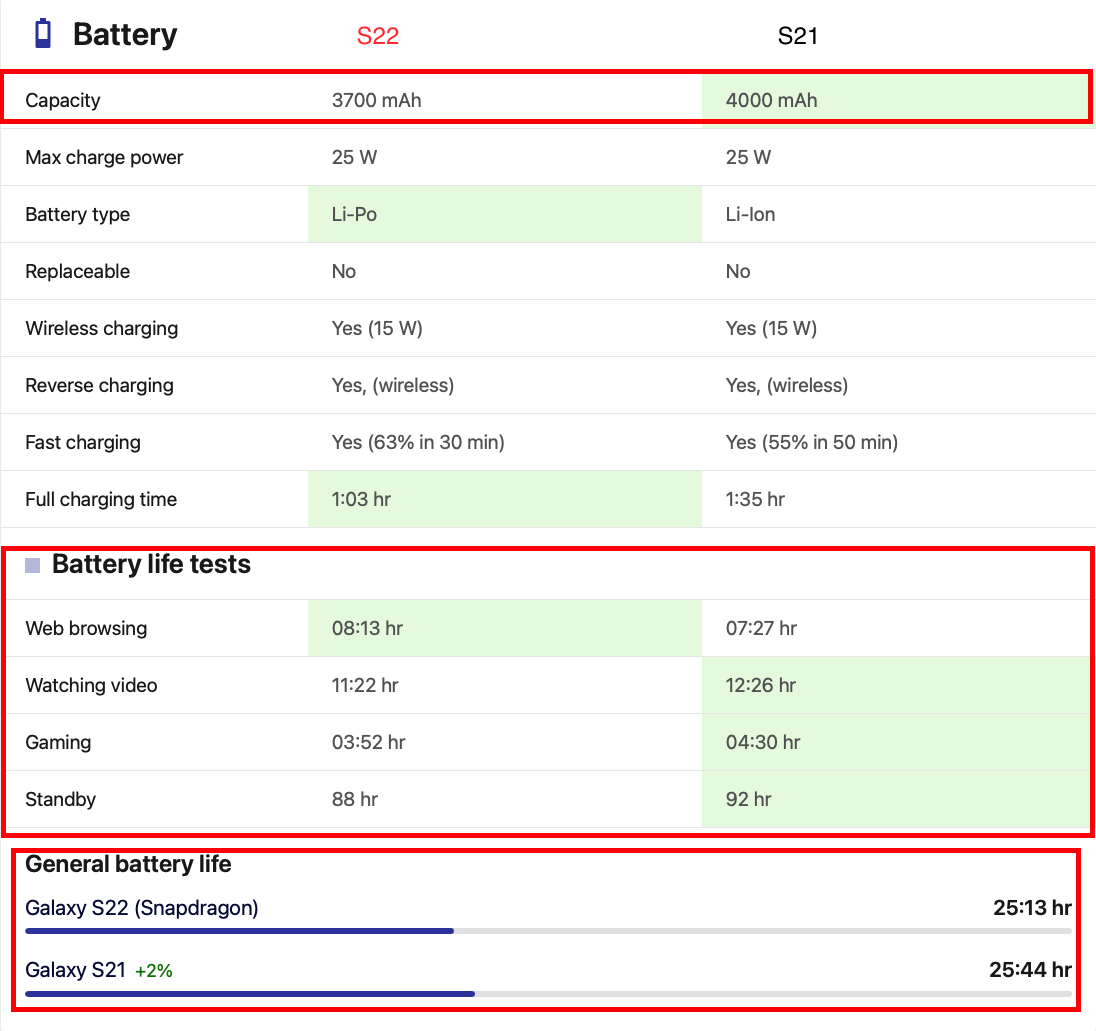Click the Web browsing row label
The image size is (1096, 1031).
86,628
